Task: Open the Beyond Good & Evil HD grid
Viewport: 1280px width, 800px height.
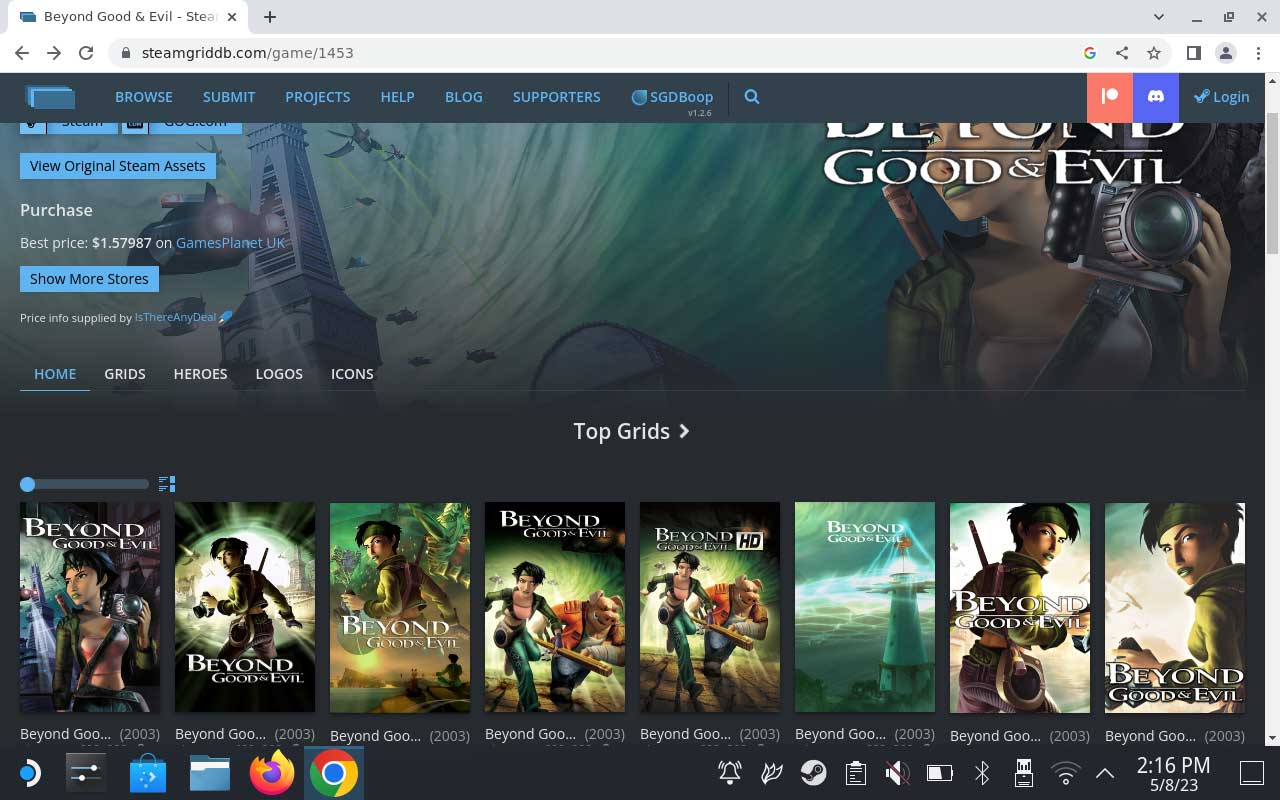Action: pos(710,607)
